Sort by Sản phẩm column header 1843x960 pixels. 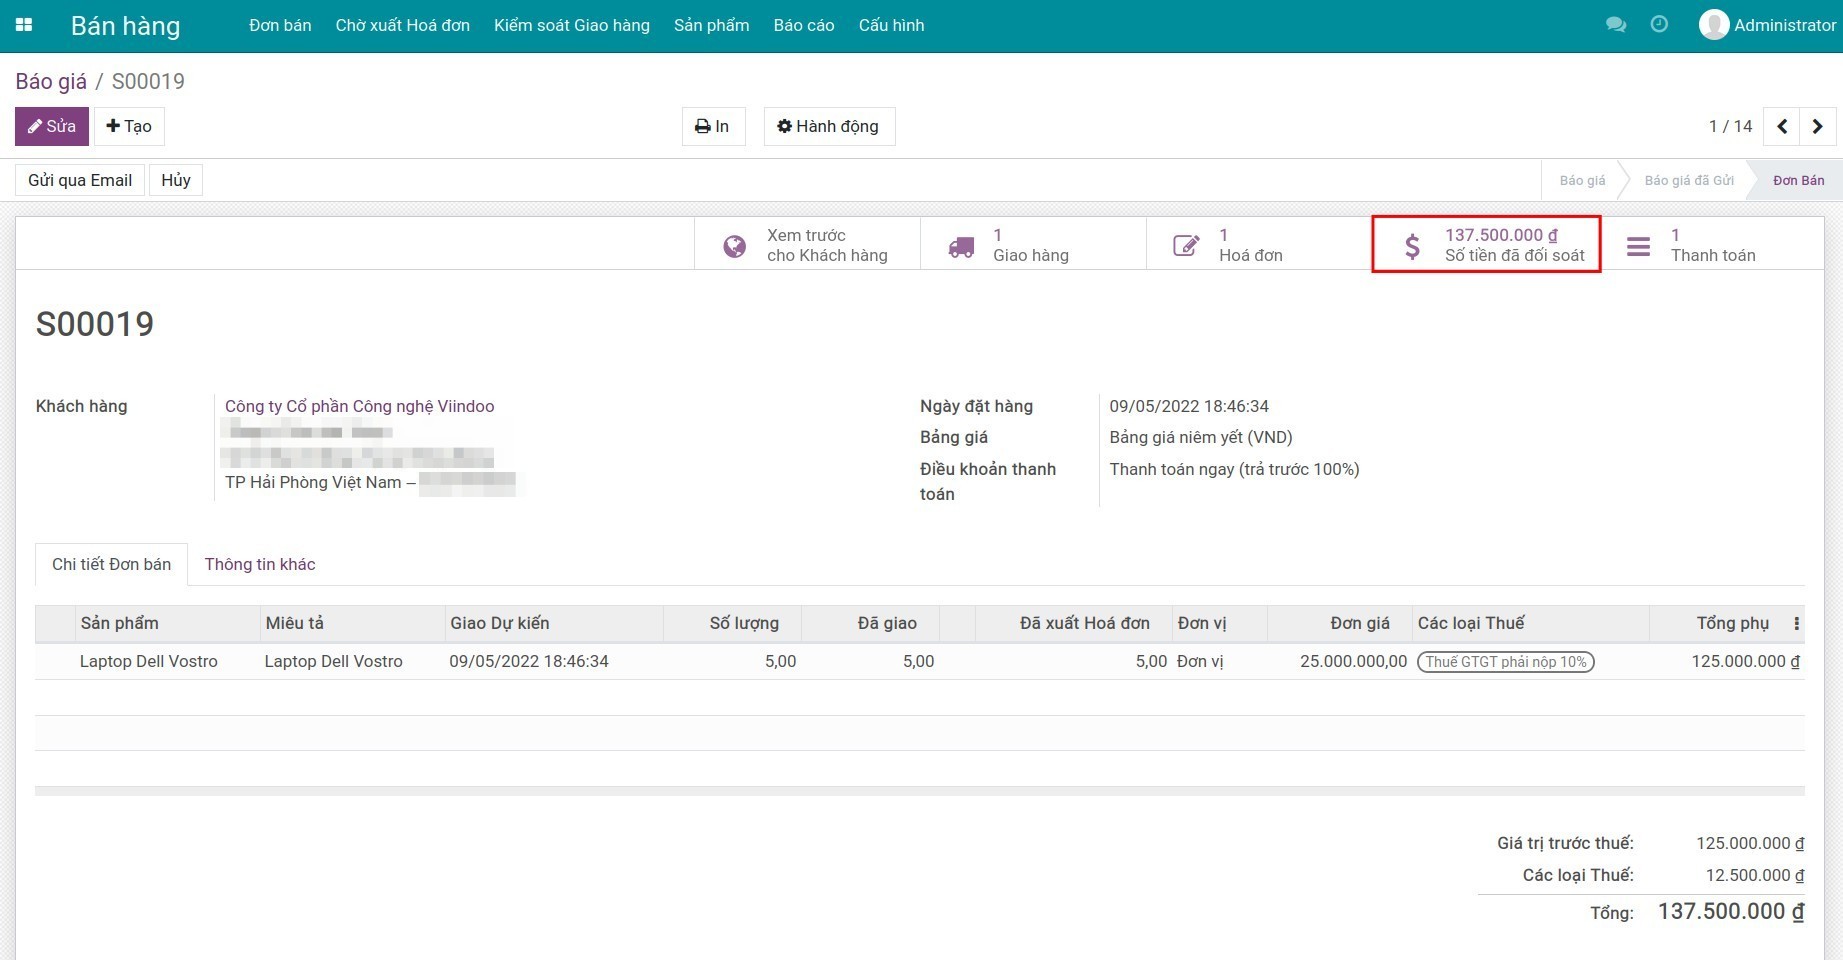(x=167, y=623)
